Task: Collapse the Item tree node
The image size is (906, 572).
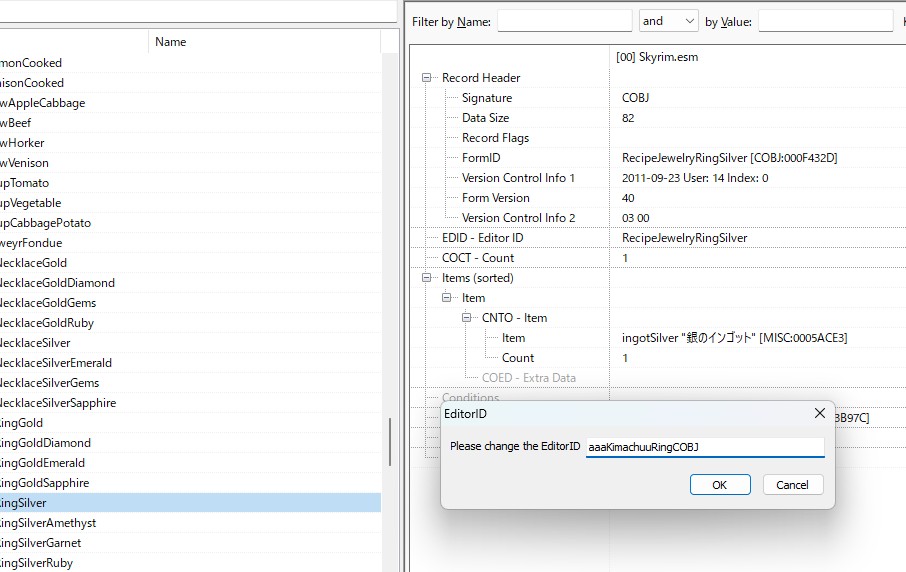Action: click(447, 298)
